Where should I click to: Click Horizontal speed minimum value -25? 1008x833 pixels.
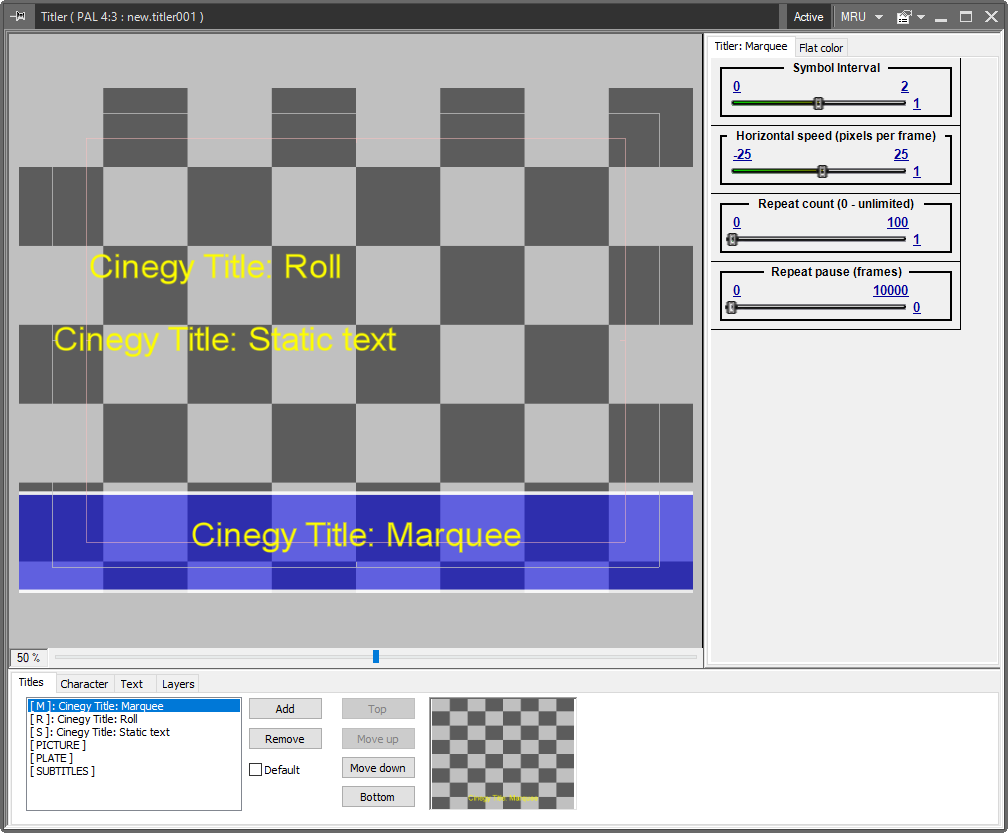(x=742, y=154)
